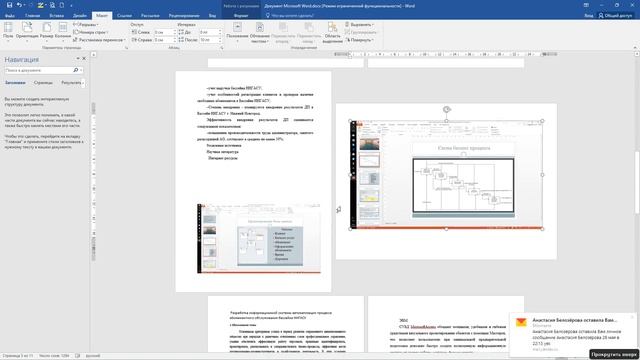Open the Обтекание текстом (Wrap Text) menu
The width and height of the screenshot is (640, 360).
260,32
